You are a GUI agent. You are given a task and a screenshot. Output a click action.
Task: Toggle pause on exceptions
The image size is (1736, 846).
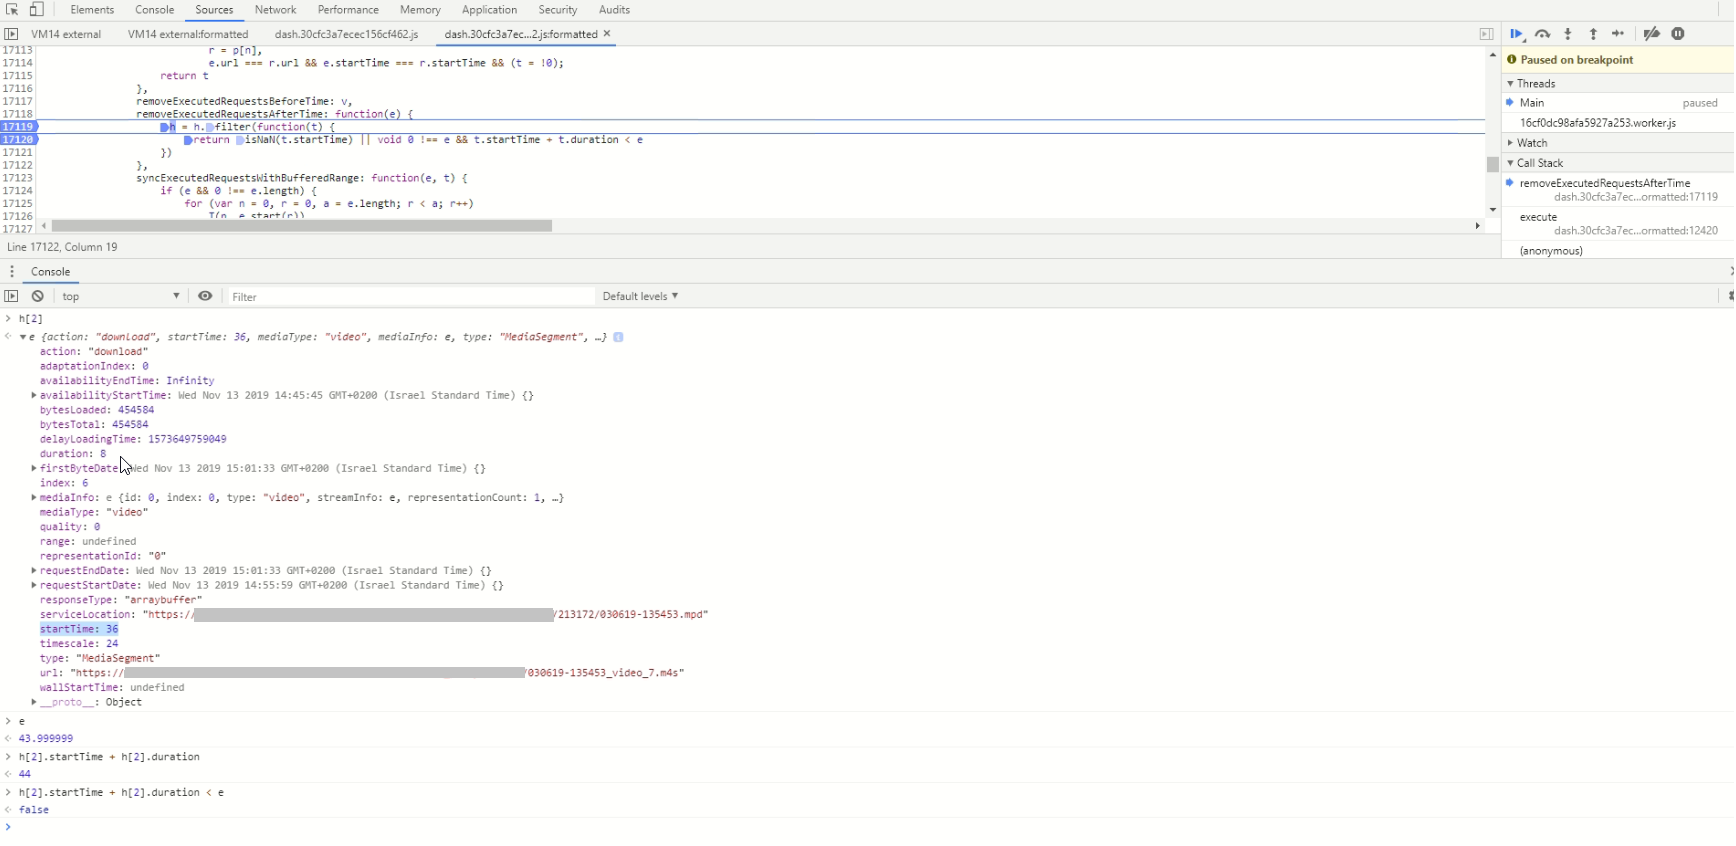[x=1678, y=34]
